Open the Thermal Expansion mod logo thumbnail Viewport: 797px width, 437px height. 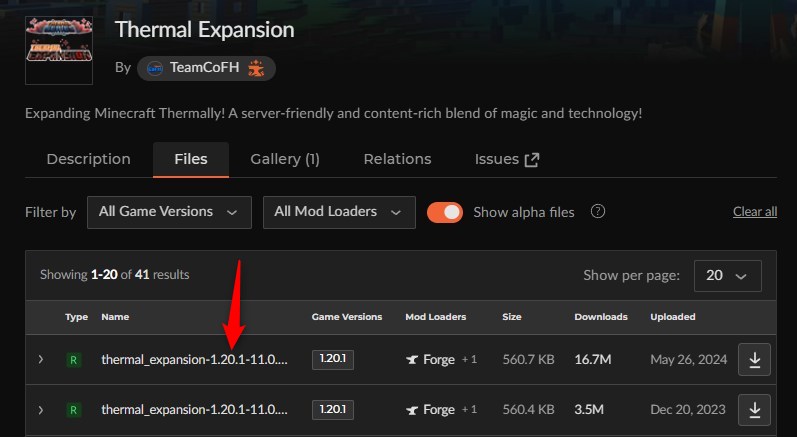click(59, 50)
